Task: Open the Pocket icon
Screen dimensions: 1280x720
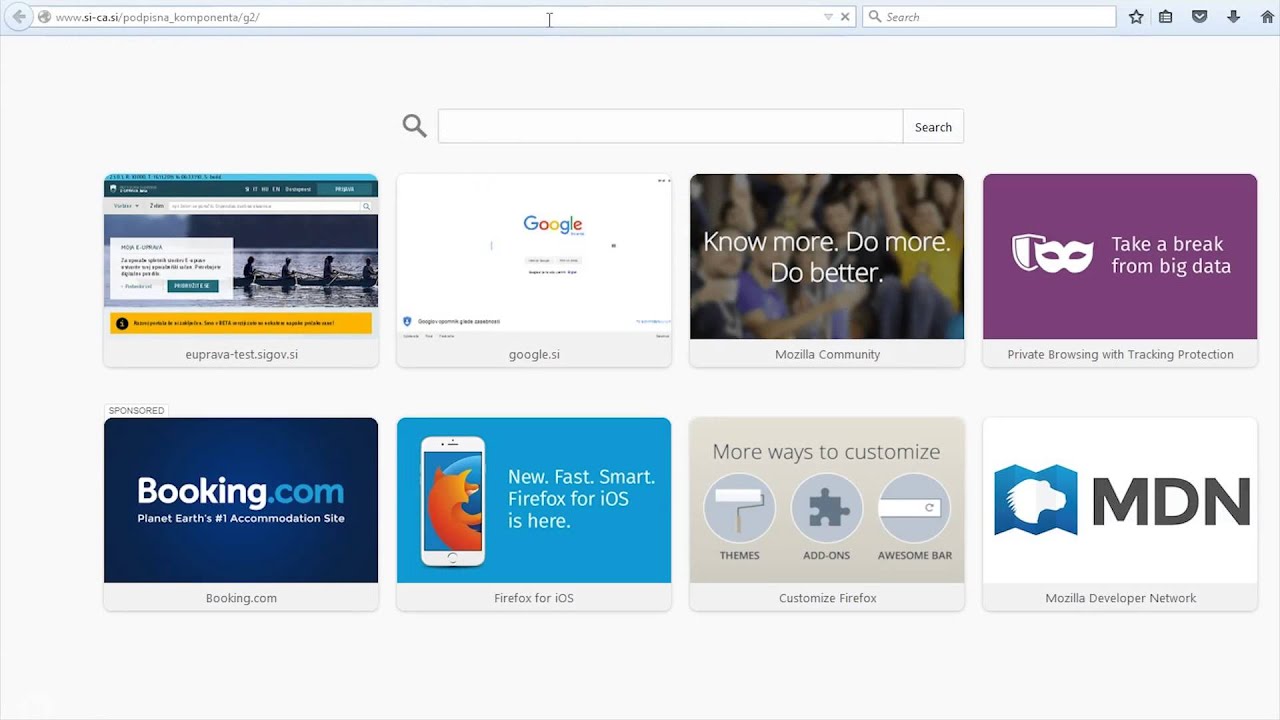Action: 1200,17
